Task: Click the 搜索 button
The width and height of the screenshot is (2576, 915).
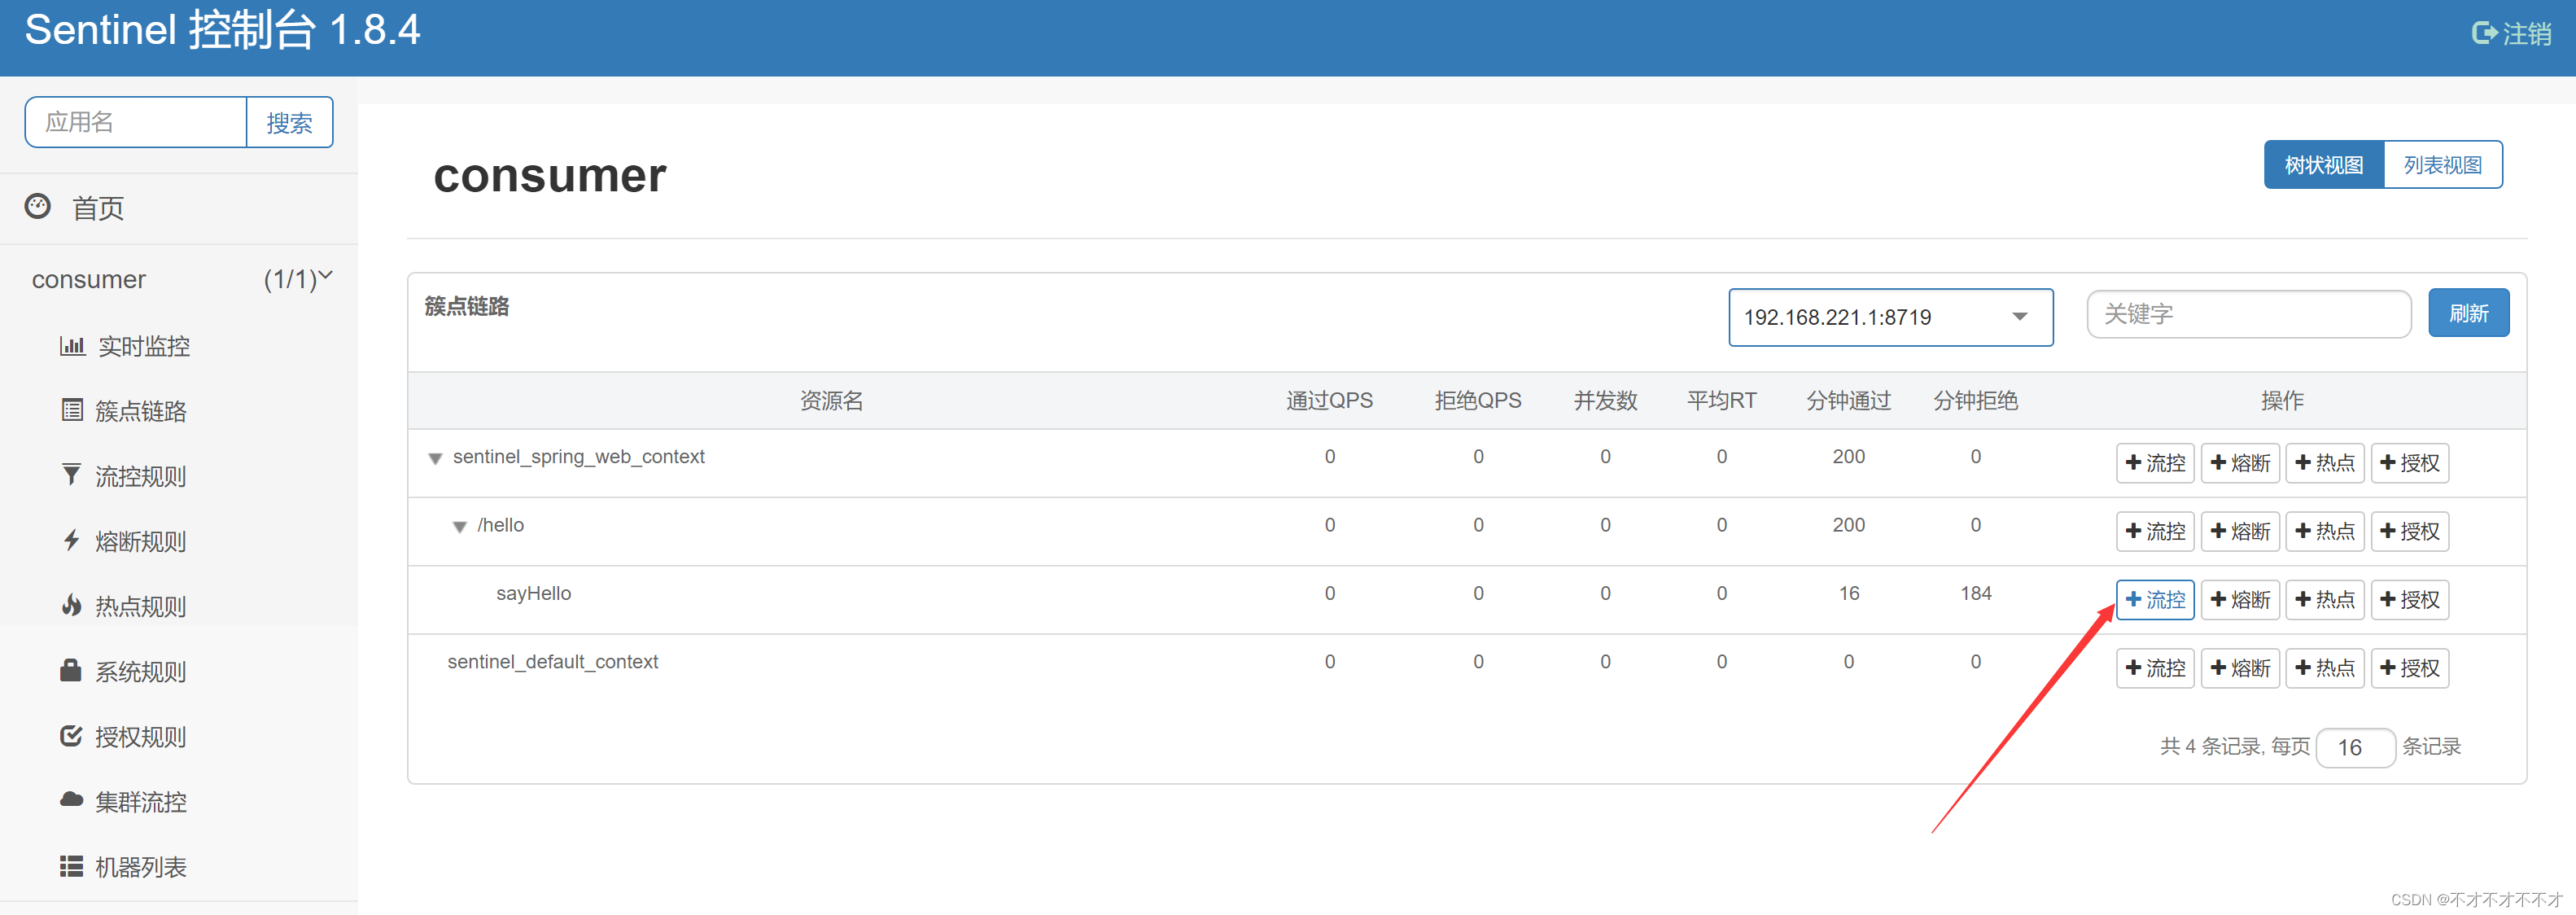Action: click(x=289, y=122)
